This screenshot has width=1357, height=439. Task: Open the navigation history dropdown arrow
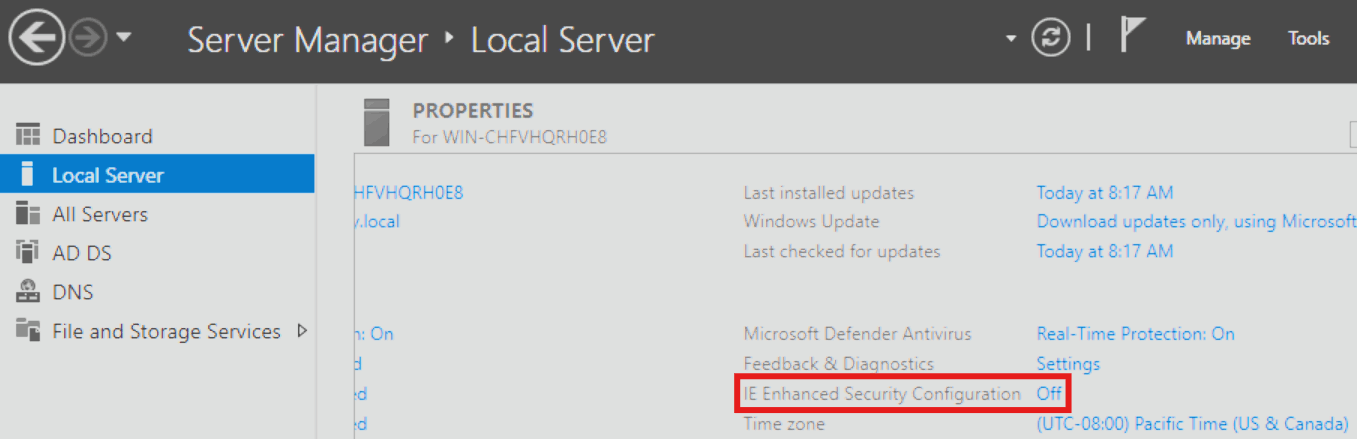(x=124, y=39)
